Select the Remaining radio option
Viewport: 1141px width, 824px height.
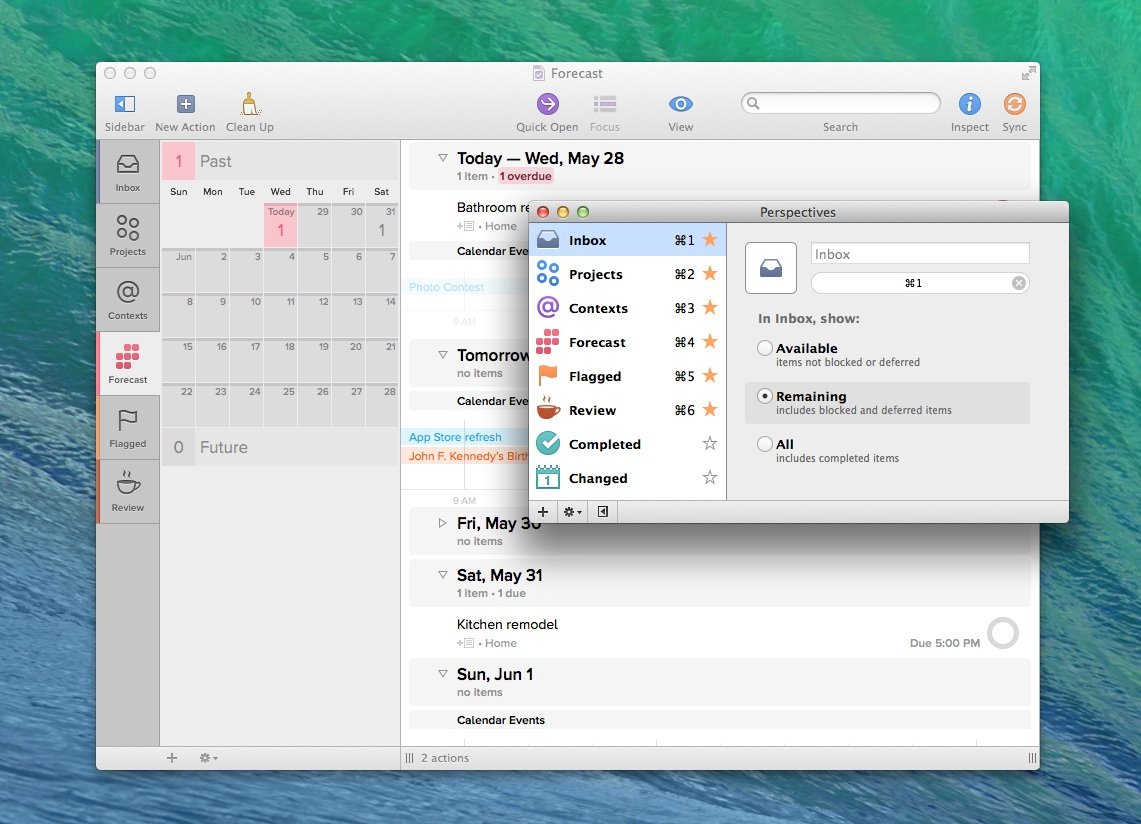pyautogui.click(x=765, y=396)
